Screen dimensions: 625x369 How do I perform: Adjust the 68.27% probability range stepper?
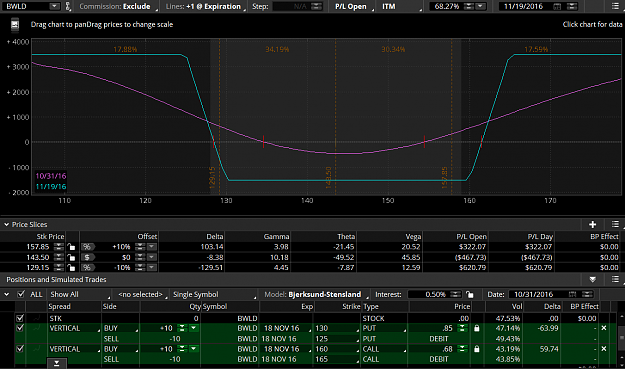point(469,6)
